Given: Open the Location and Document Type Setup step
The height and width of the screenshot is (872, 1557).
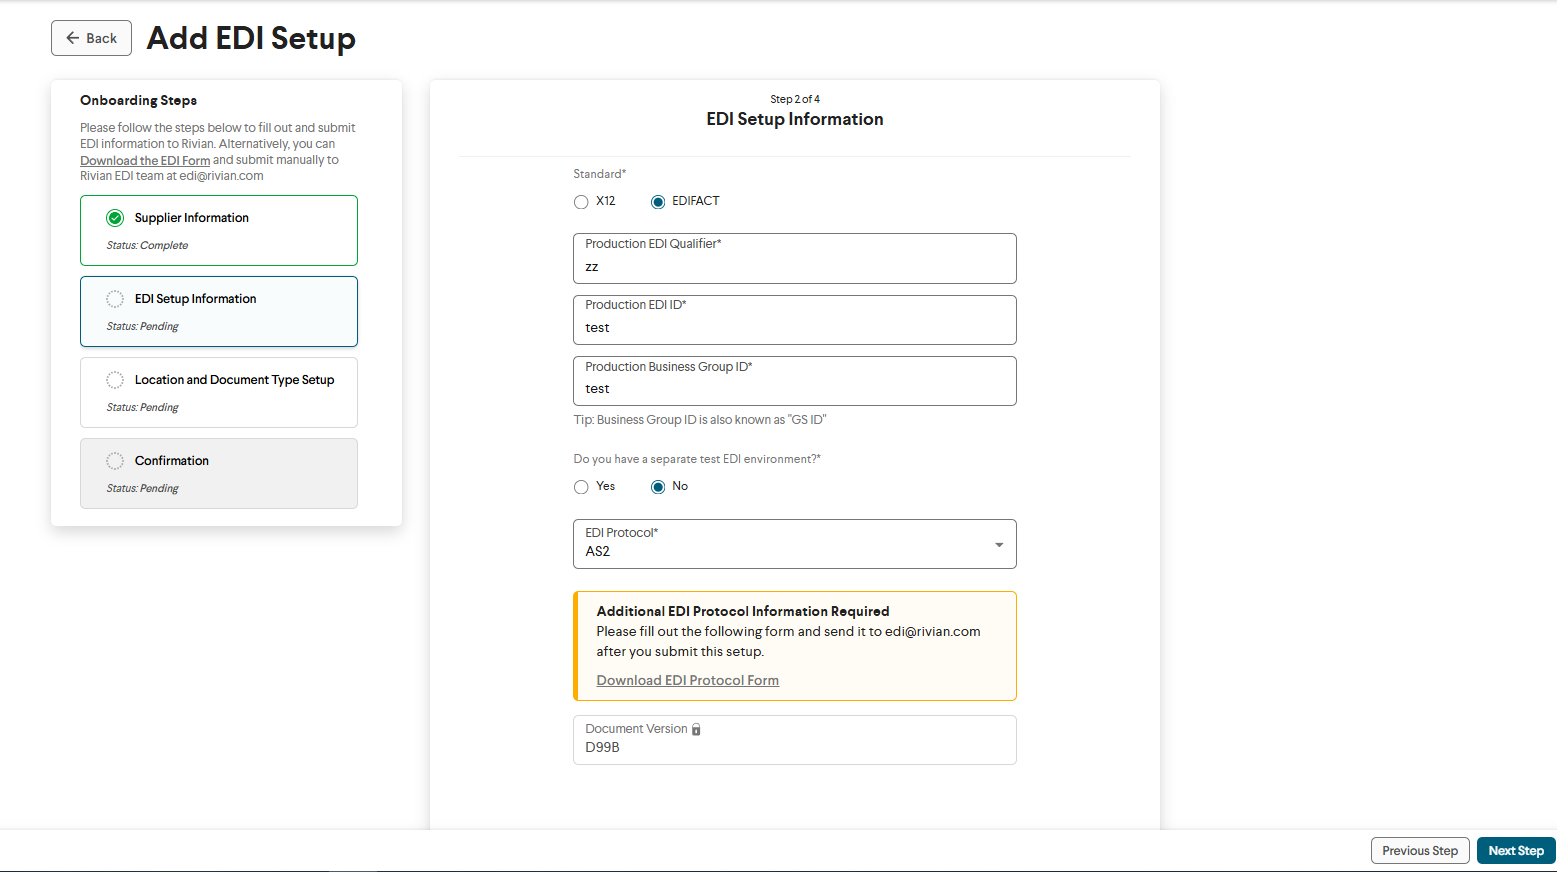Looking at the screenshot, I should click(219, 392).
